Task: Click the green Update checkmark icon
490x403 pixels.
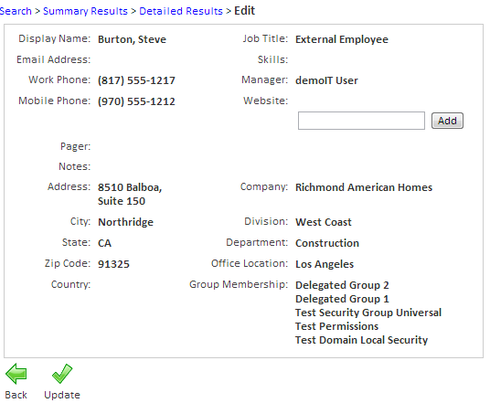Action: pos(62,374)
